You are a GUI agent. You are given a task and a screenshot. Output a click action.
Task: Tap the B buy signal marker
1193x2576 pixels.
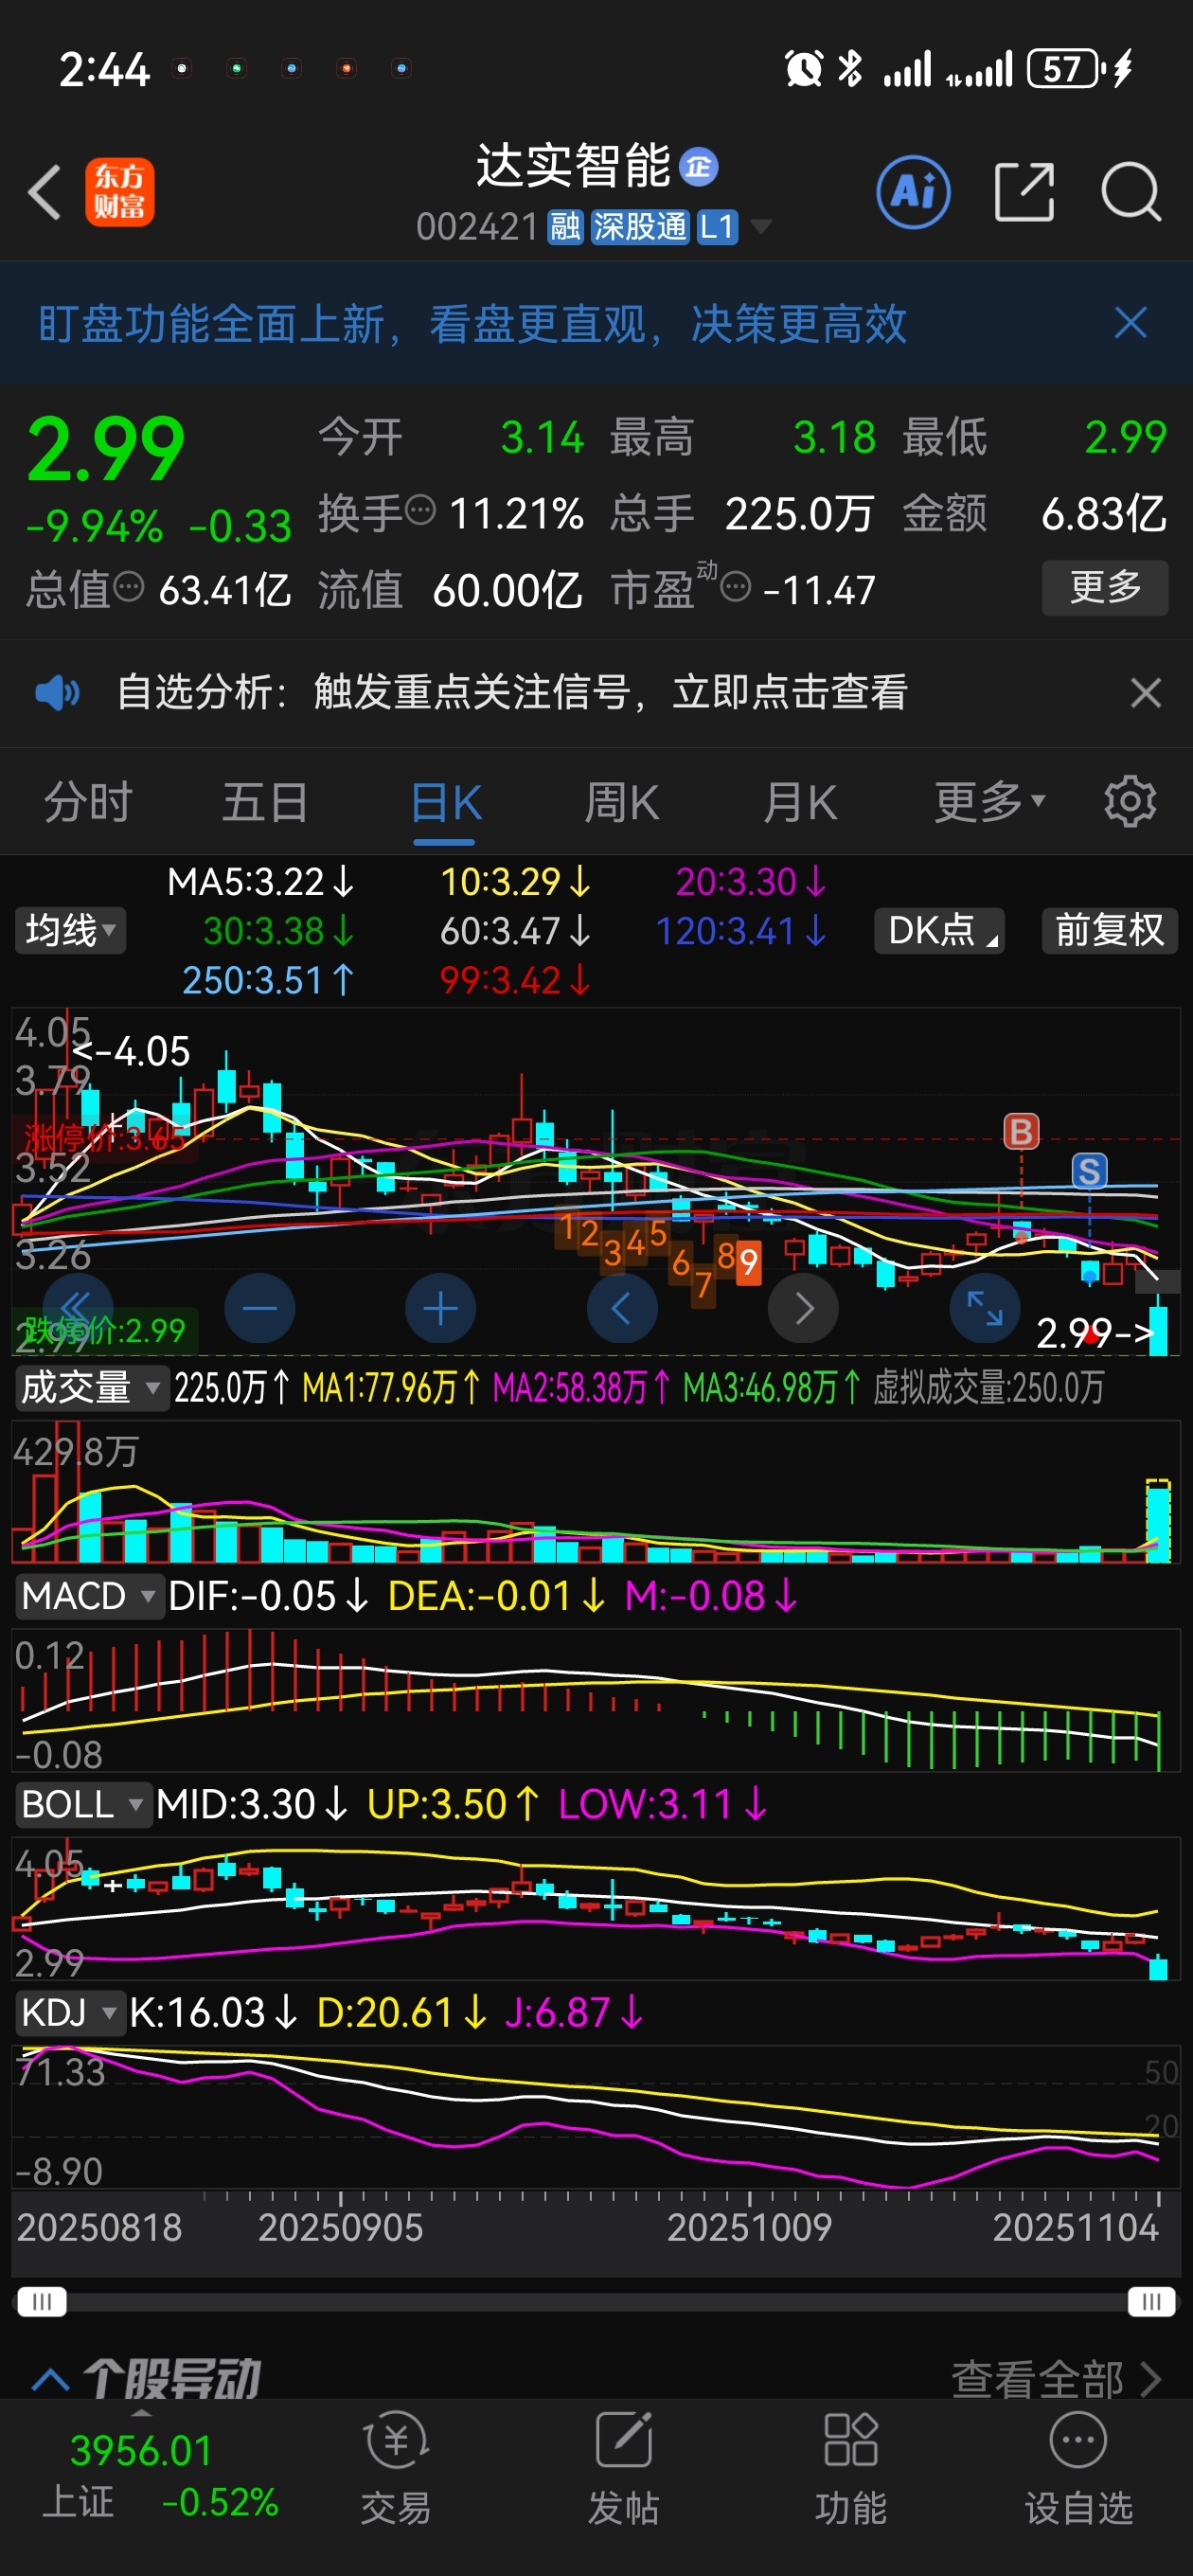(1021, 1132)
